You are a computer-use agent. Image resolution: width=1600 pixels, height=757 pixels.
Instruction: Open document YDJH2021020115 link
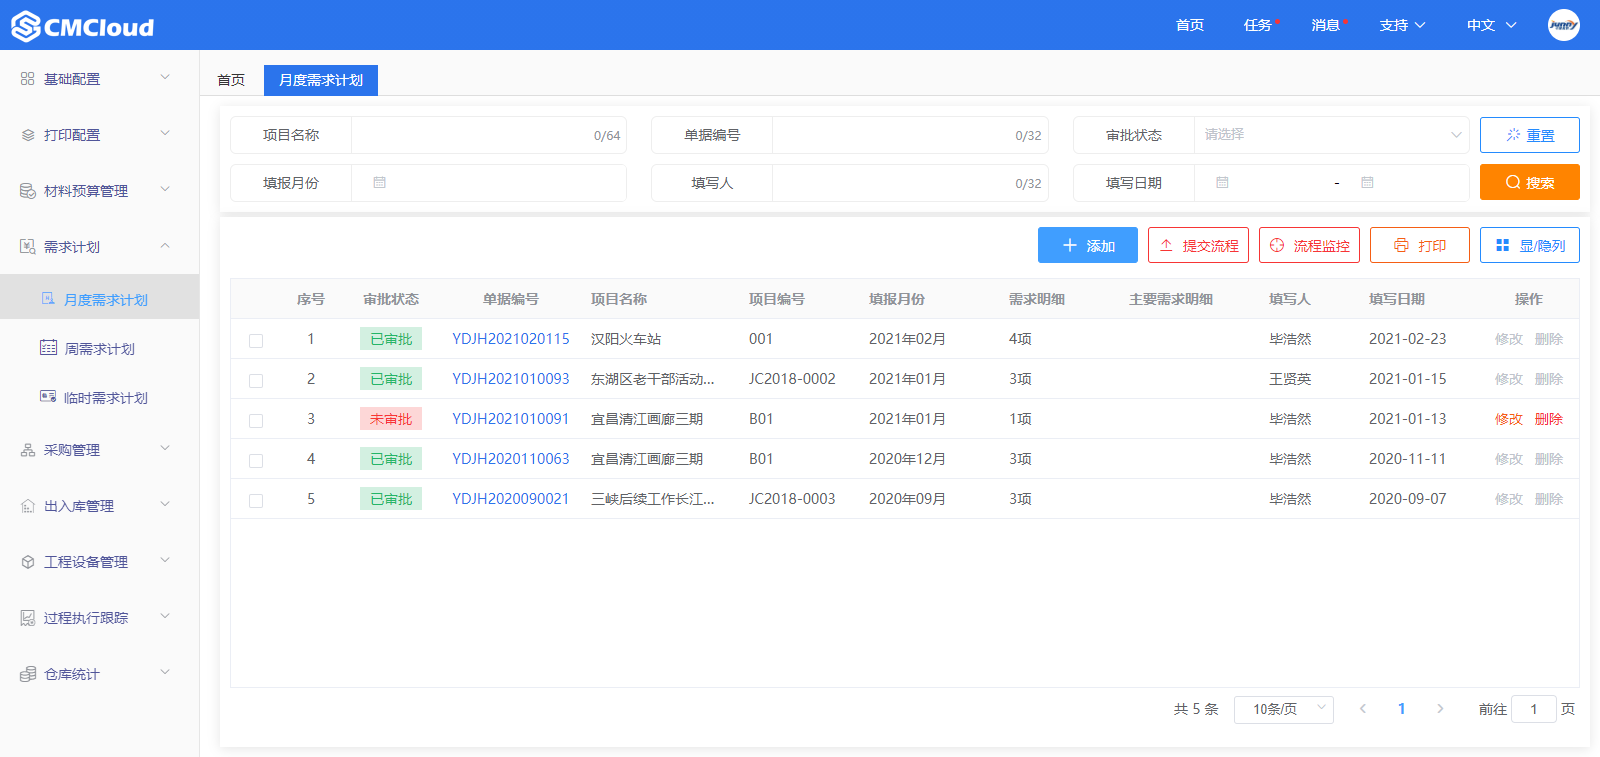(511, 339)
